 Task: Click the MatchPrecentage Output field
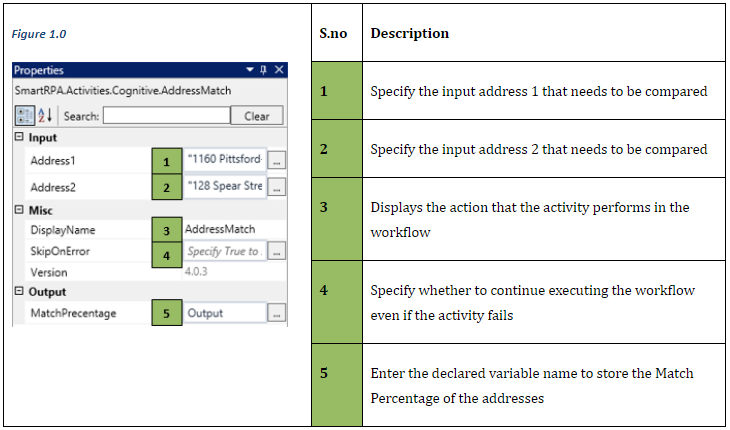point(224,313)
